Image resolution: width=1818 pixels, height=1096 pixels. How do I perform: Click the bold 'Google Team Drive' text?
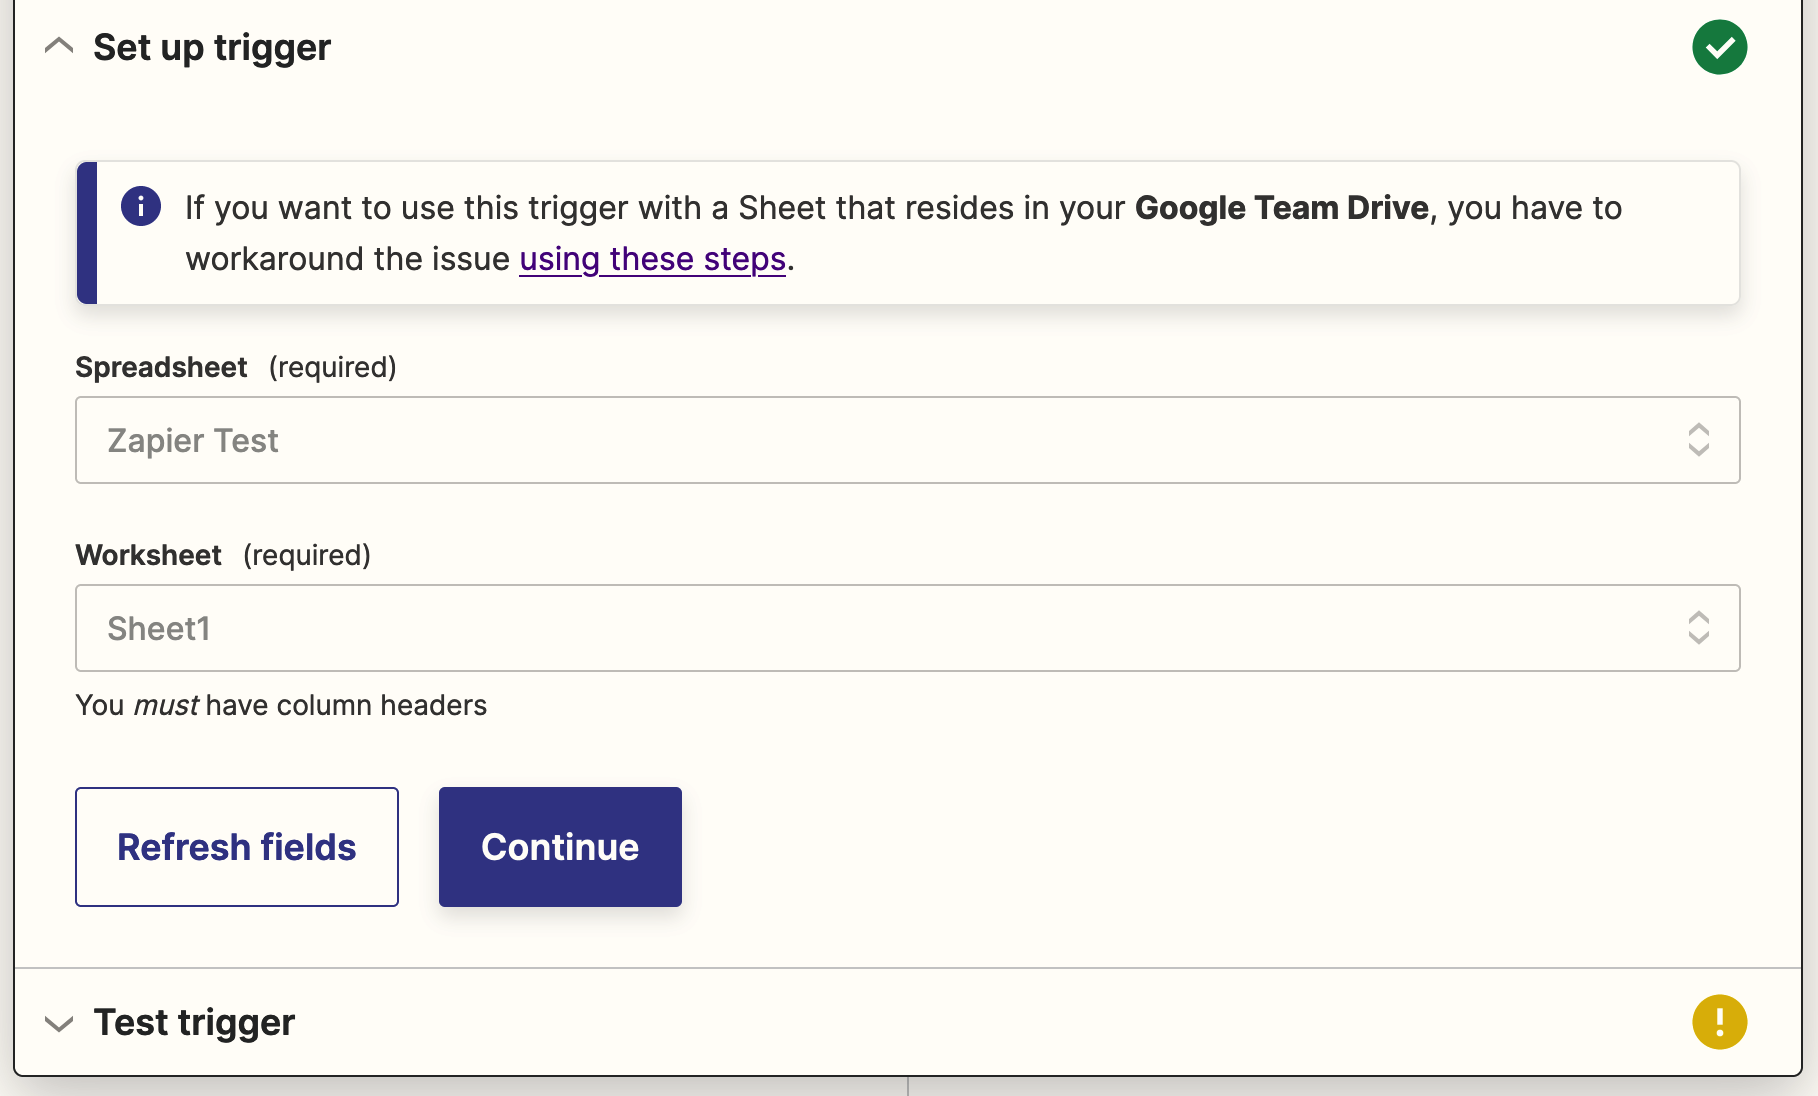coord(1281,208)
